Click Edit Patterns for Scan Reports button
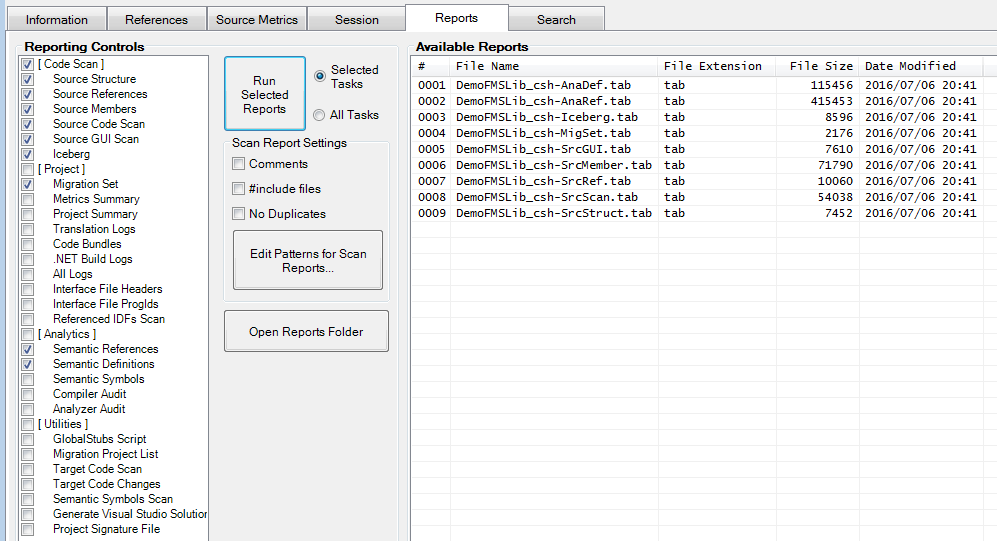 pos(308,261)
